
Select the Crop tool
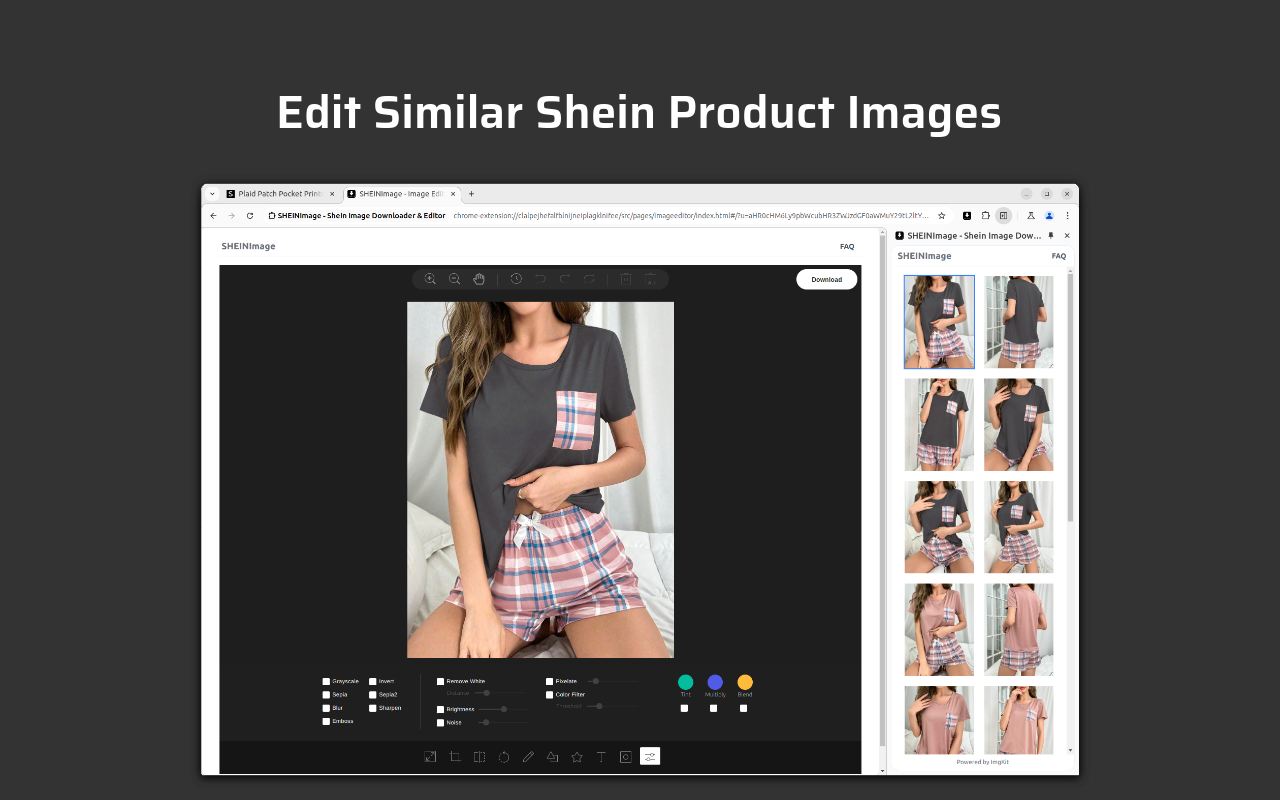coord(455,757)
